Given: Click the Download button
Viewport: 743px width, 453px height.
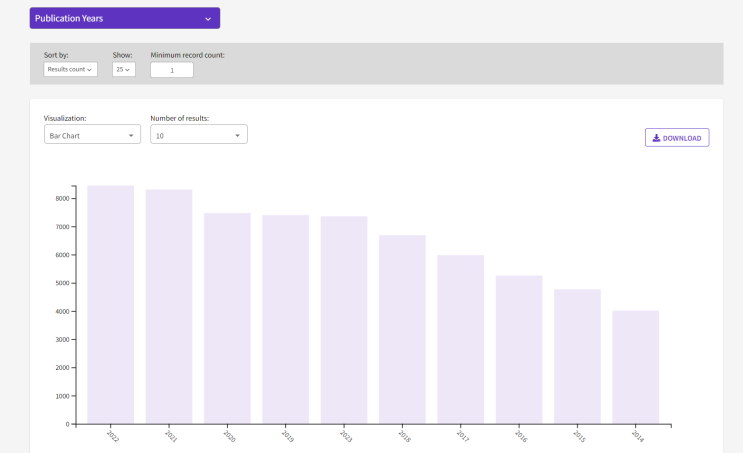Looking at the screenshot, I should coord(677,137).
